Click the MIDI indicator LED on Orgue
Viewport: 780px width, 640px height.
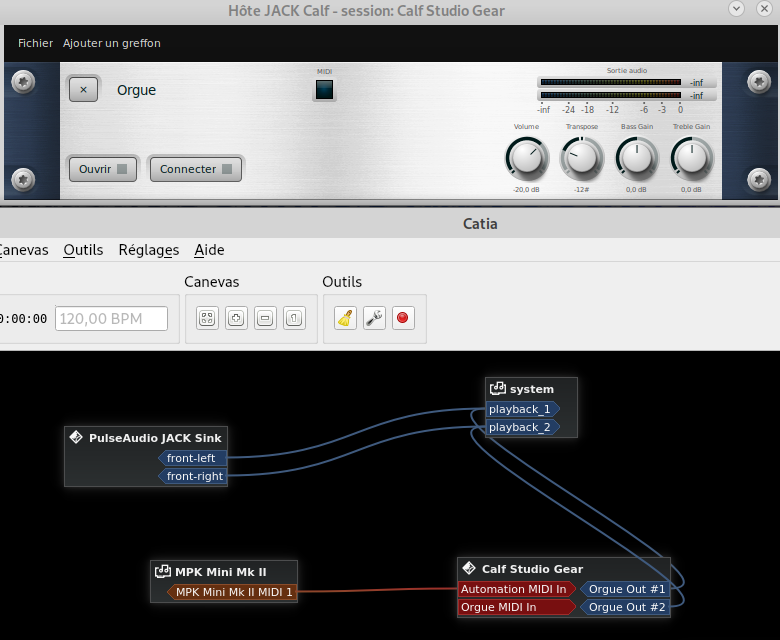click(324, 90)
